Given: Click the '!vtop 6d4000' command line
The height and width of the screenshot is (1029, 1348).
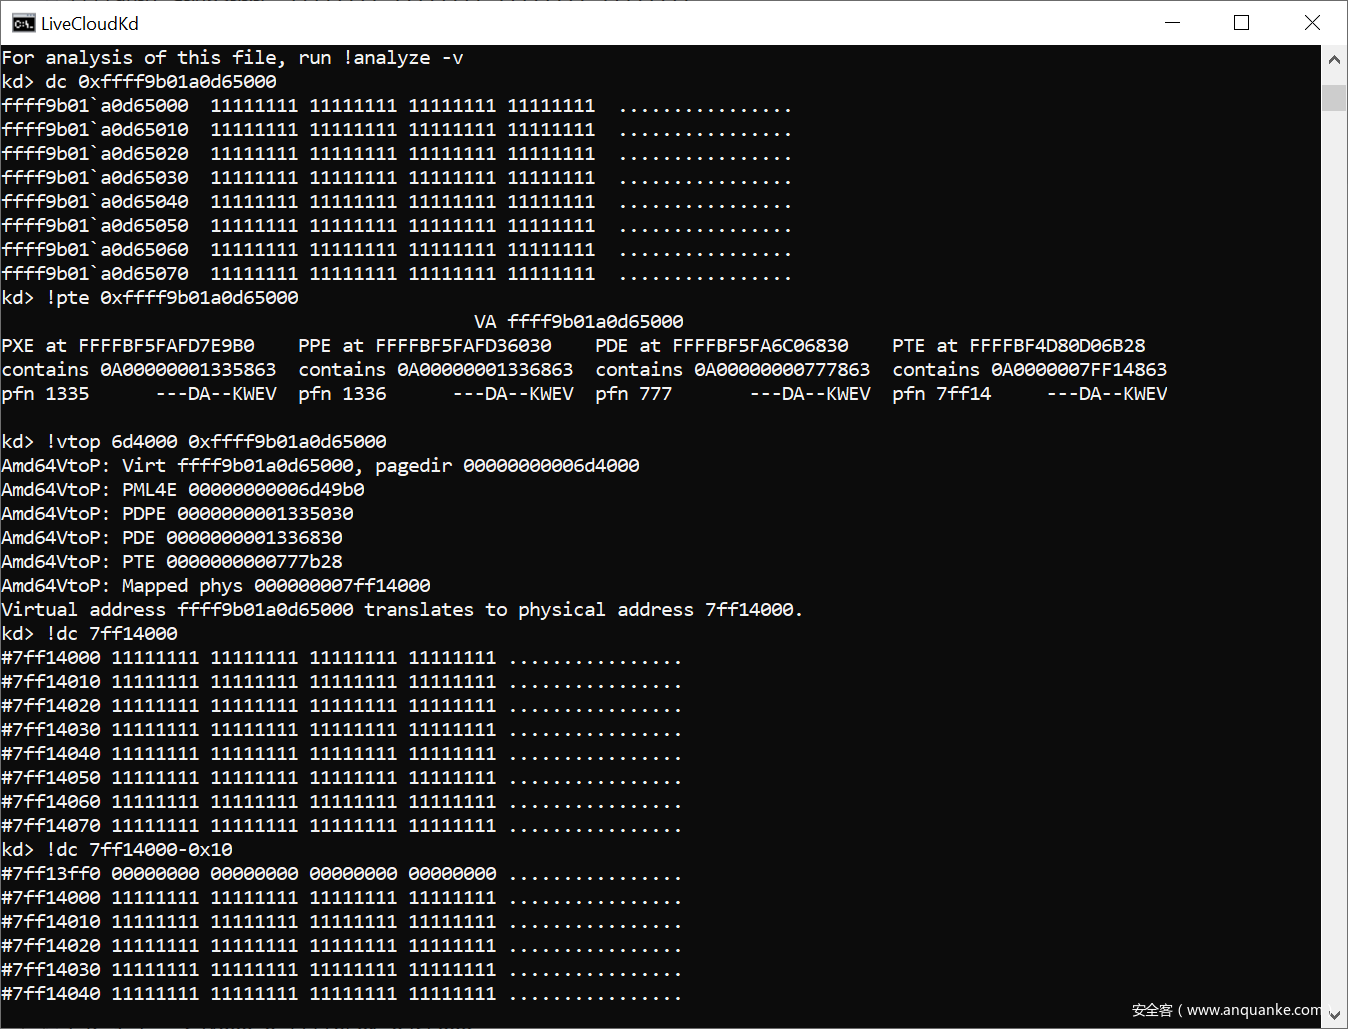Looking at the screenshot, I should coord(216,442).
